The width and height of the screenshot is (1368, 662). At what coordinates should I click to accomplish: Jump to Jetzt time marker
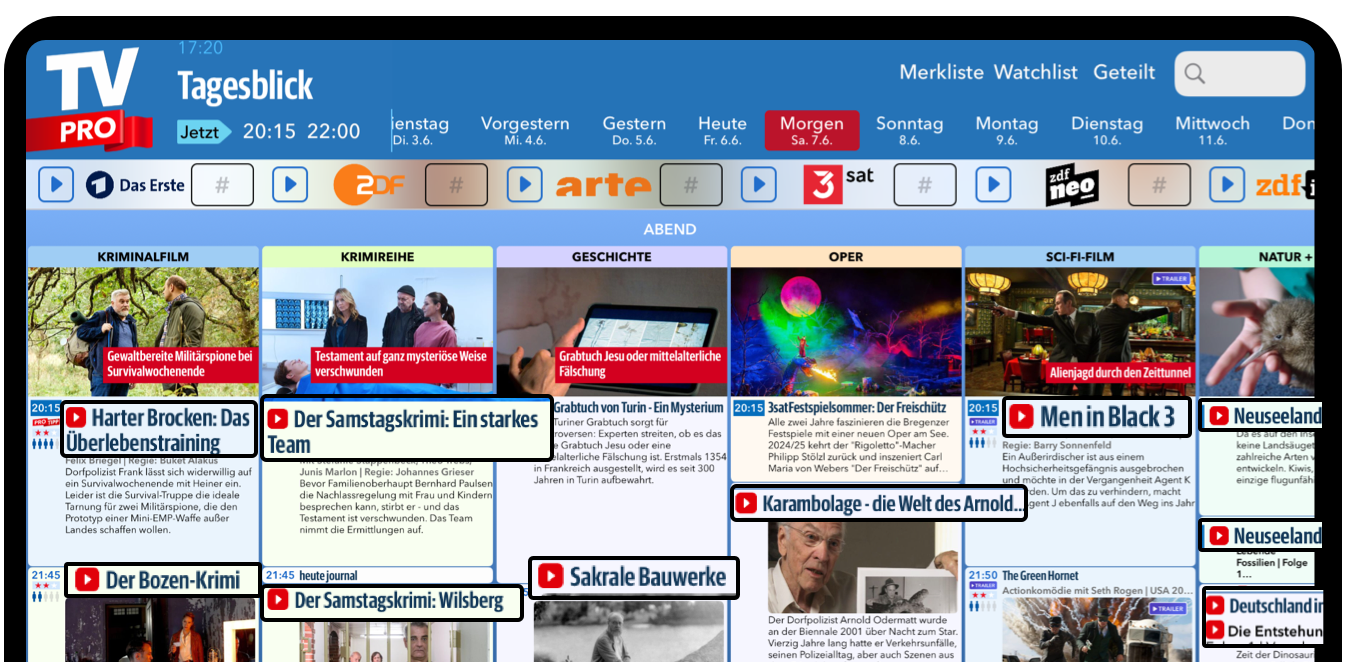(204, 132)
